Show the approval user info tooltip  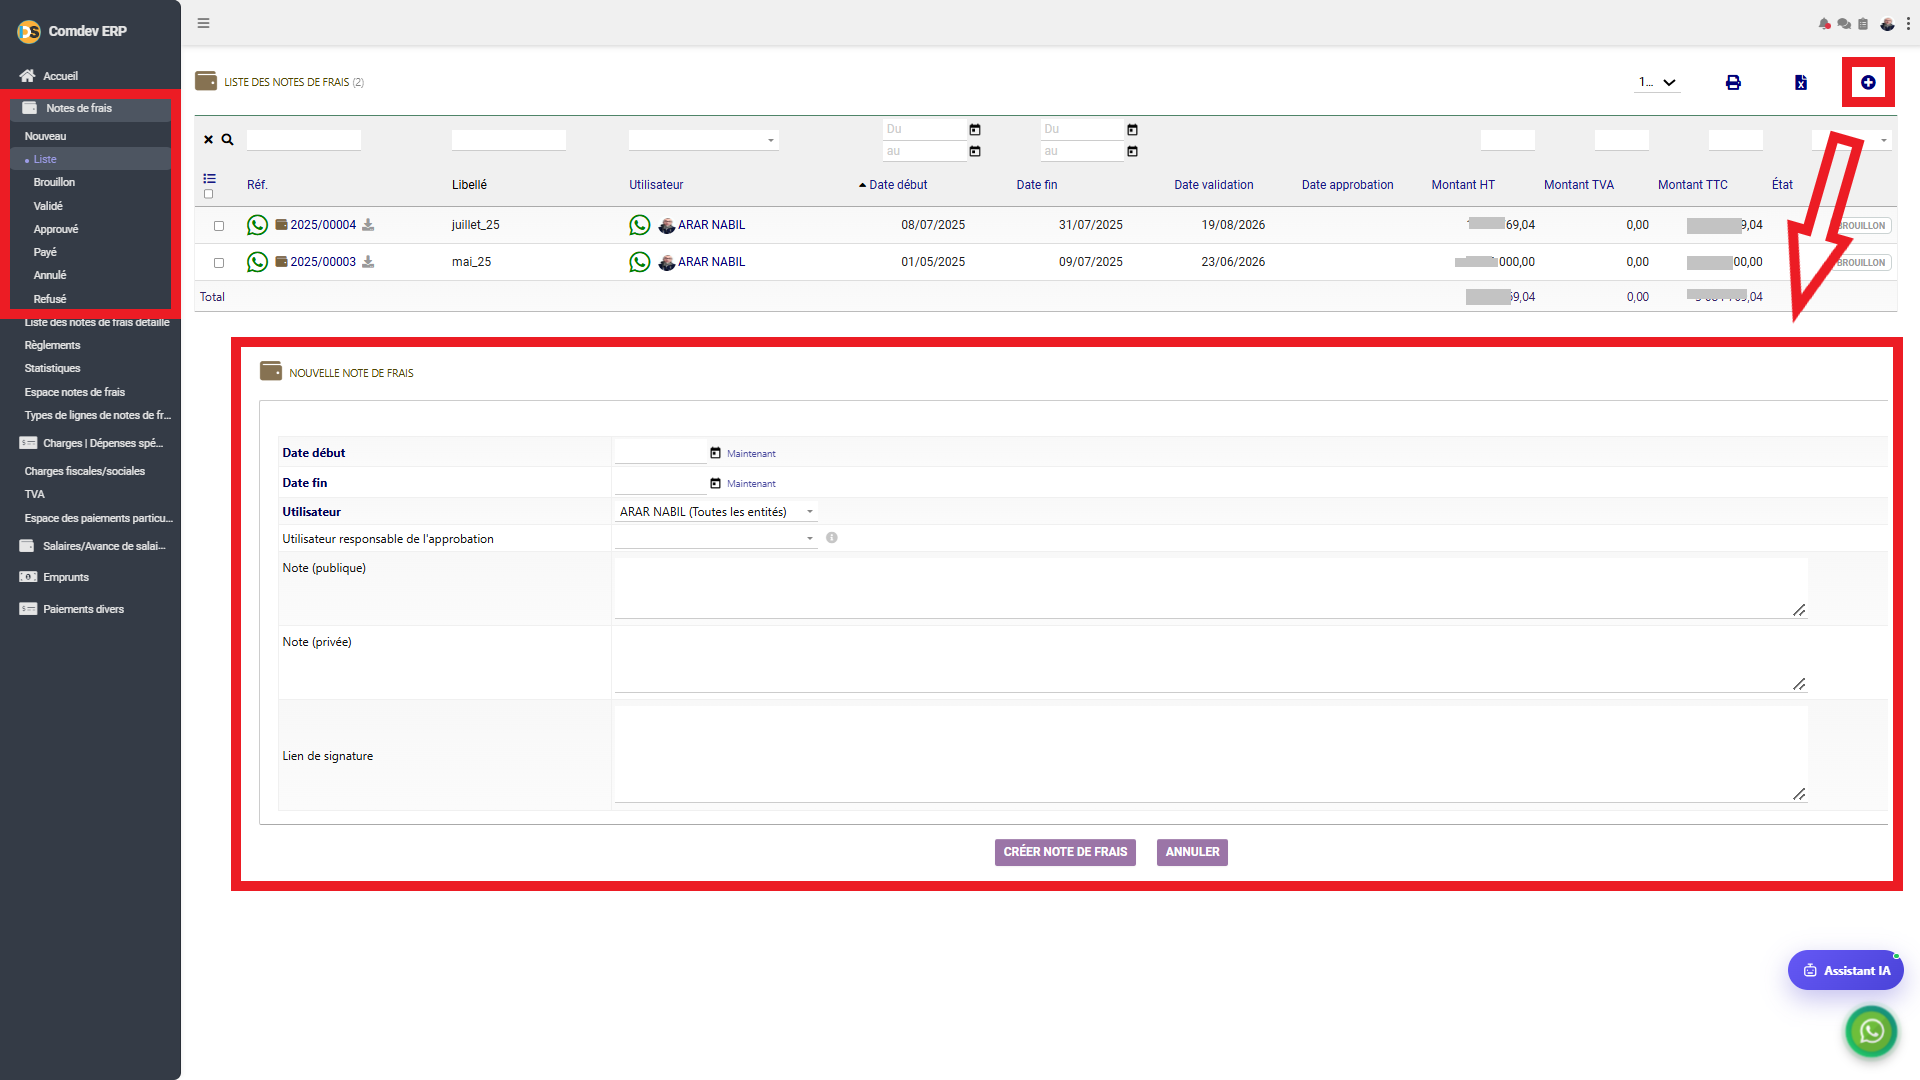(x=832, y=538)
